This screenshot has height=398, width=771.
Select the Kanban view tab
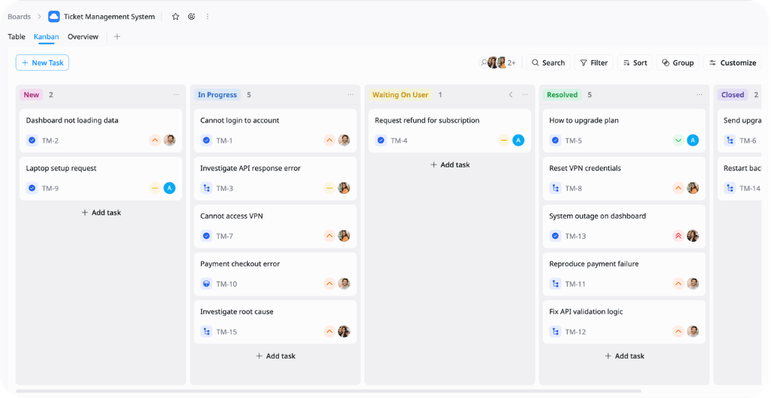[x=46, y=36]
